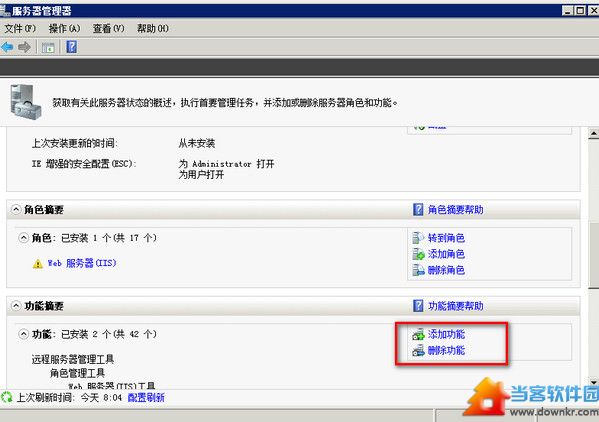Screen dimensions: 599x422
Task: Collapse the 功能: 已安装 2 个 subsection
Action: pos(24,334)
